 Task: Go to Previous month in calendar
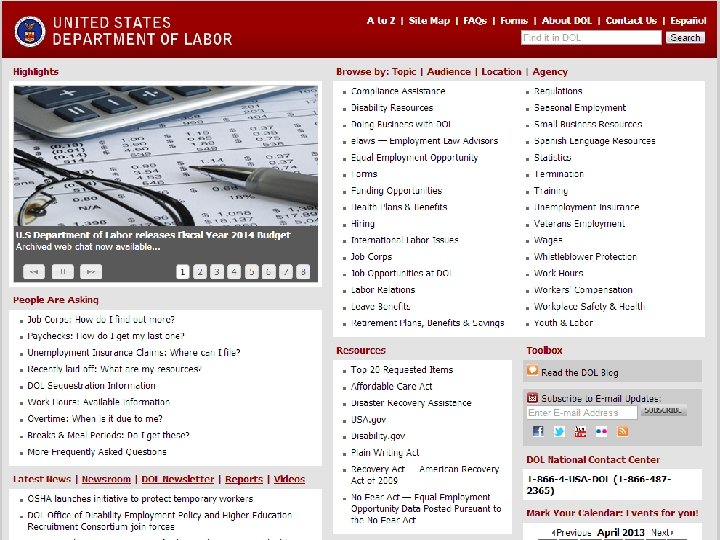click(x=571, y=533)
